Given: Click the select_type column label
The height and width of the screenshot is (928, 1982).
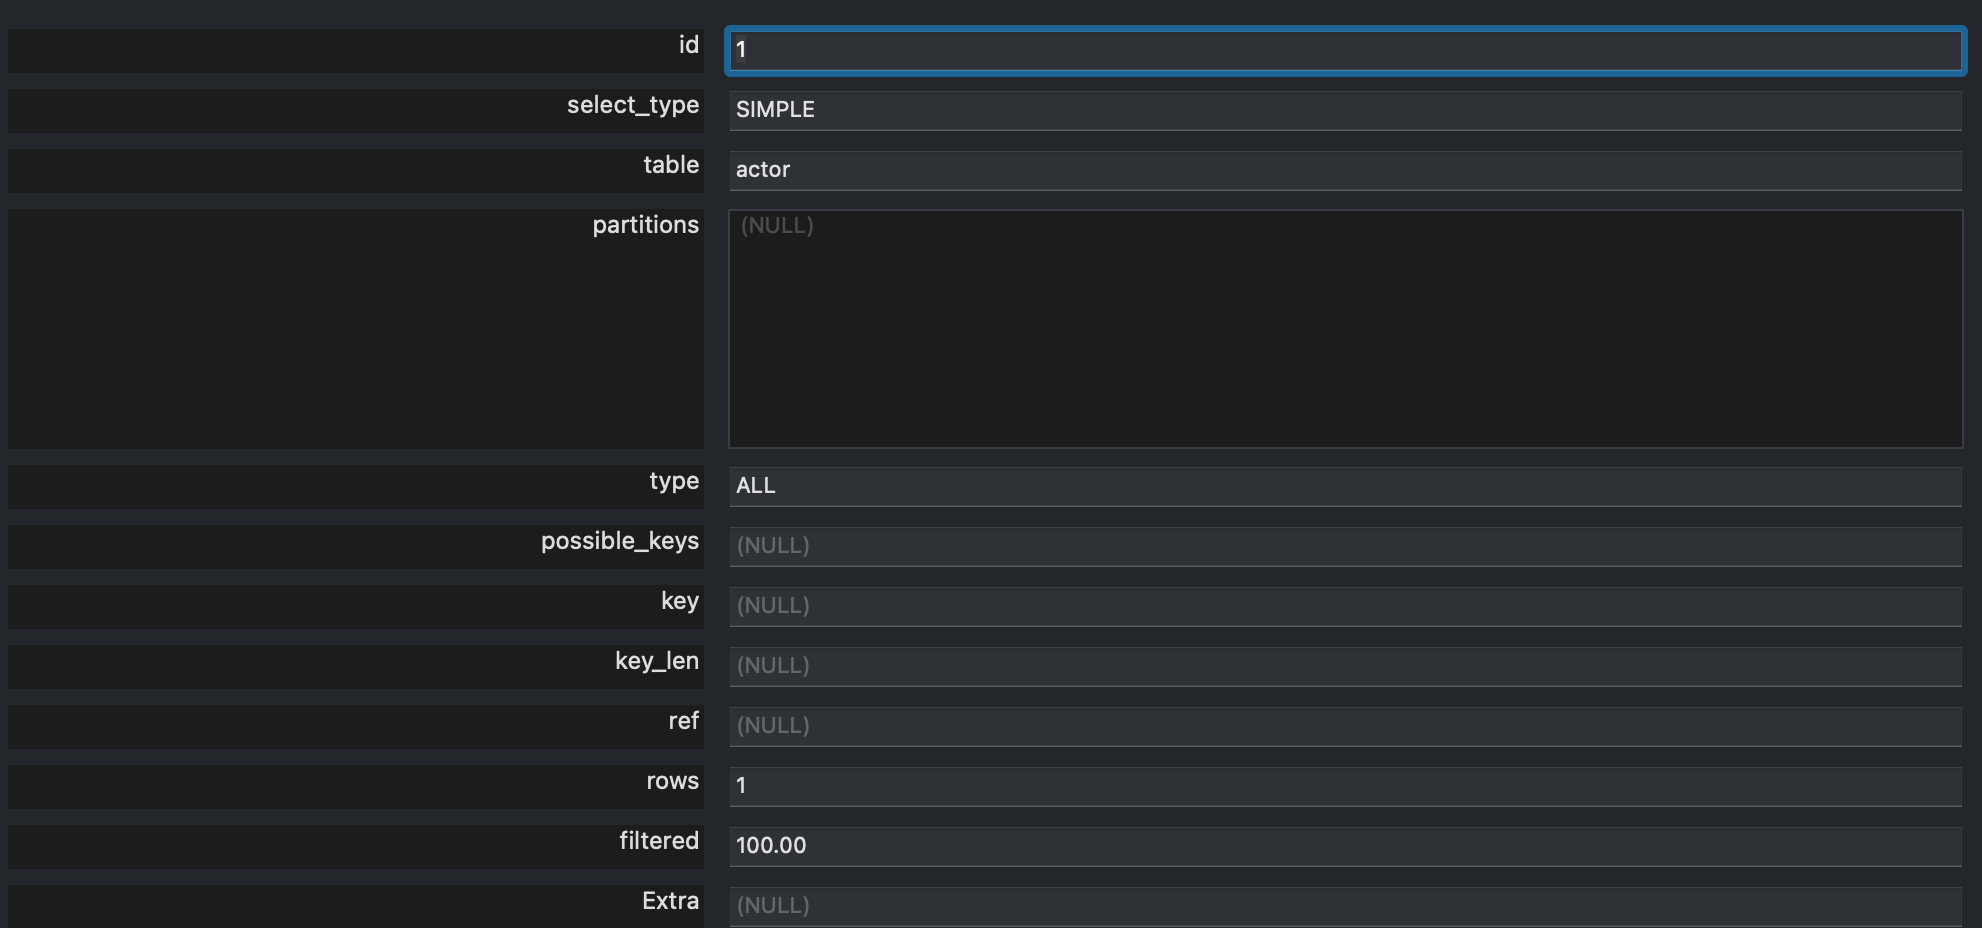Looking at the screenshot, I should tap(632, 105).
